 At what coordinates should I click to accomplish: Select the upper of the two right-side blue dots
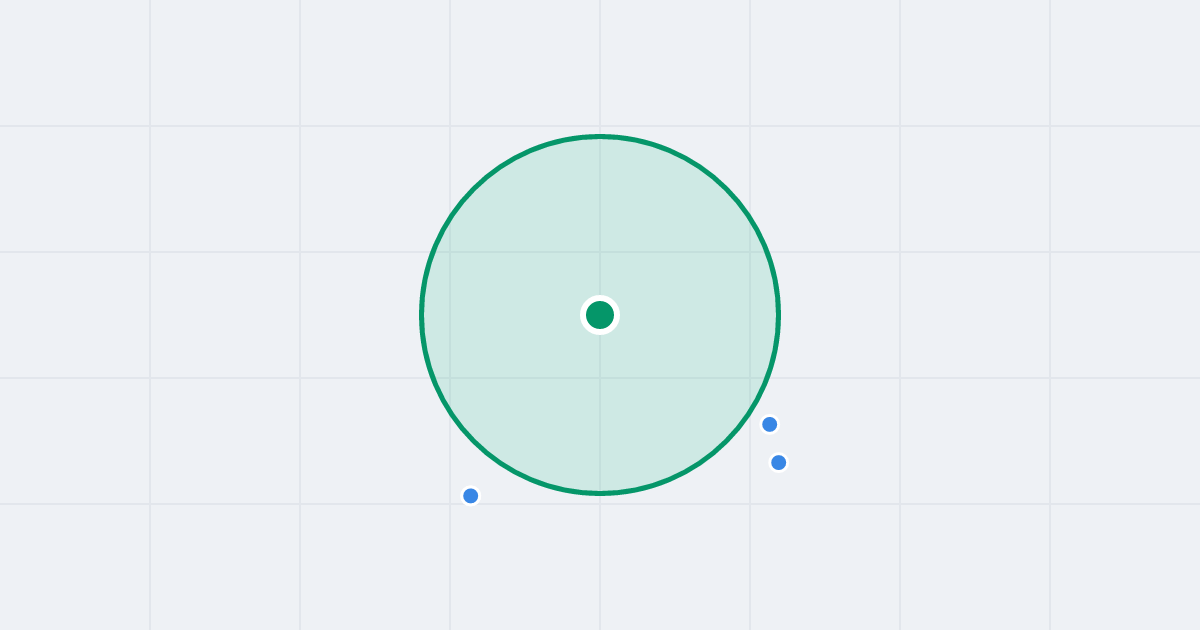click(x=770, y=424)
